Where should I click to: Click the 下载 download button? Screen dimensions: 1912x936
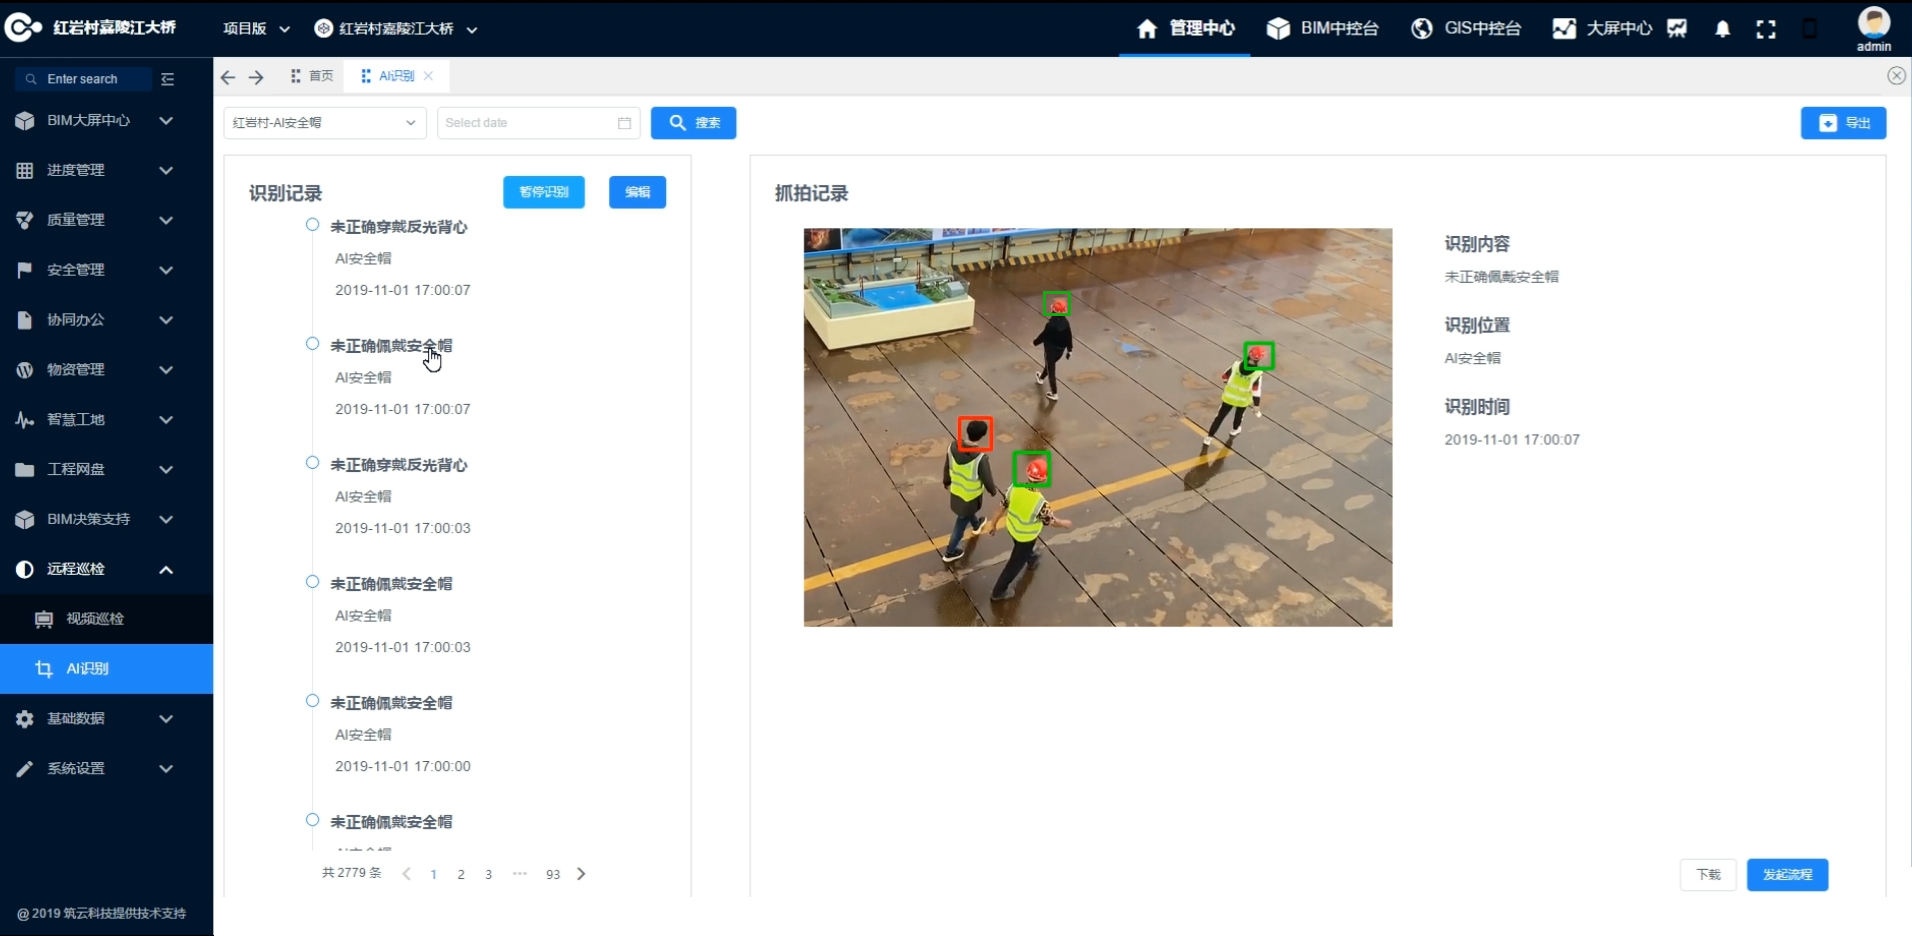[1708, 875]
